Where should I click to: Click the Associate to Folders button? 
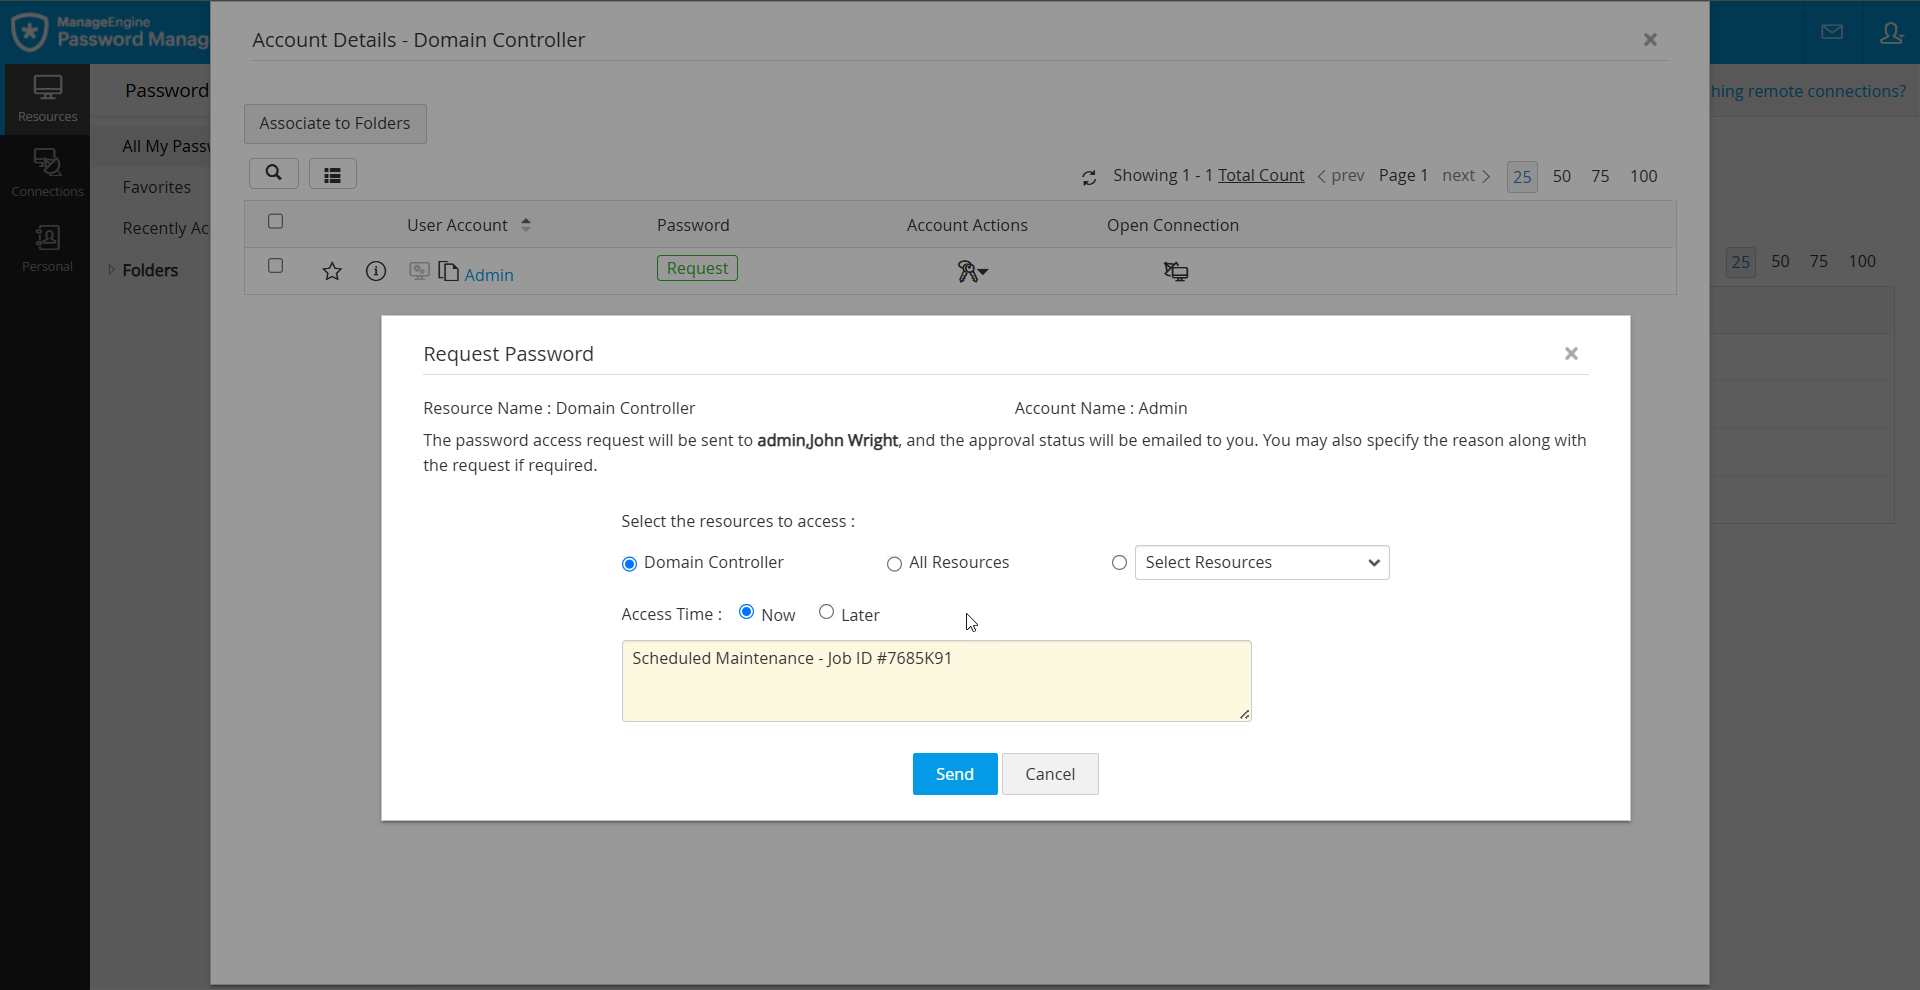click(335, 124)
